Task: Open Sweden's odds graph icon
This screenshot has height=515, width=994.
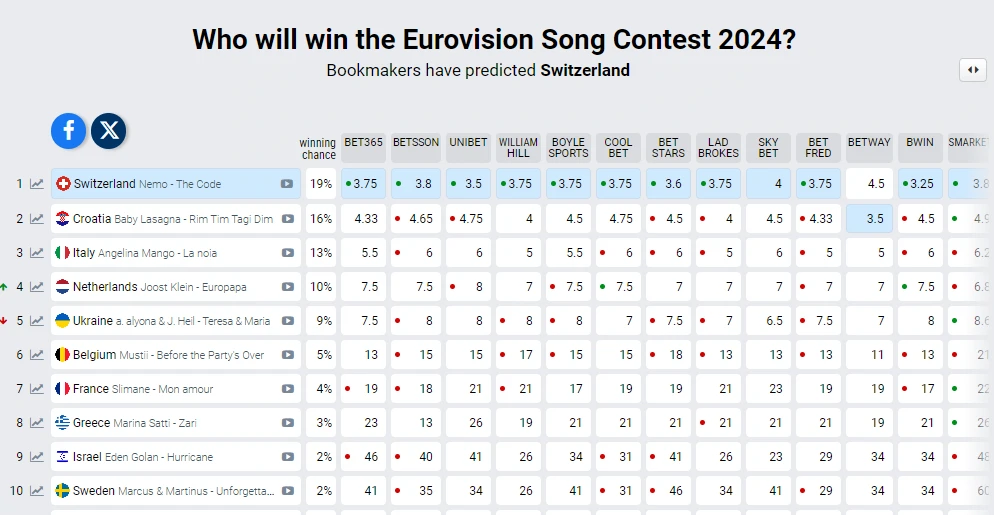Action: (x=37, y=490)
